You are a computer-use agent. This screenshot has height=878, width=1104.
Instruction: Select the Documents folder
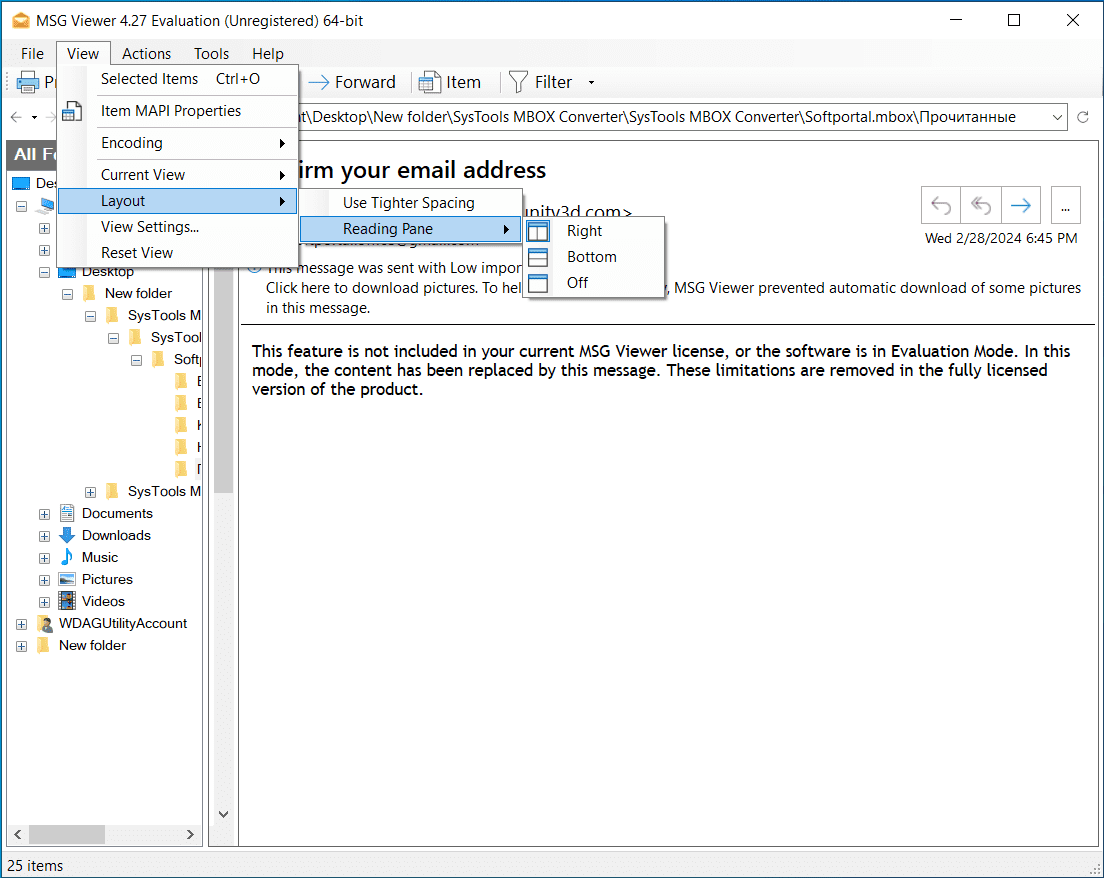click(117, 513)
